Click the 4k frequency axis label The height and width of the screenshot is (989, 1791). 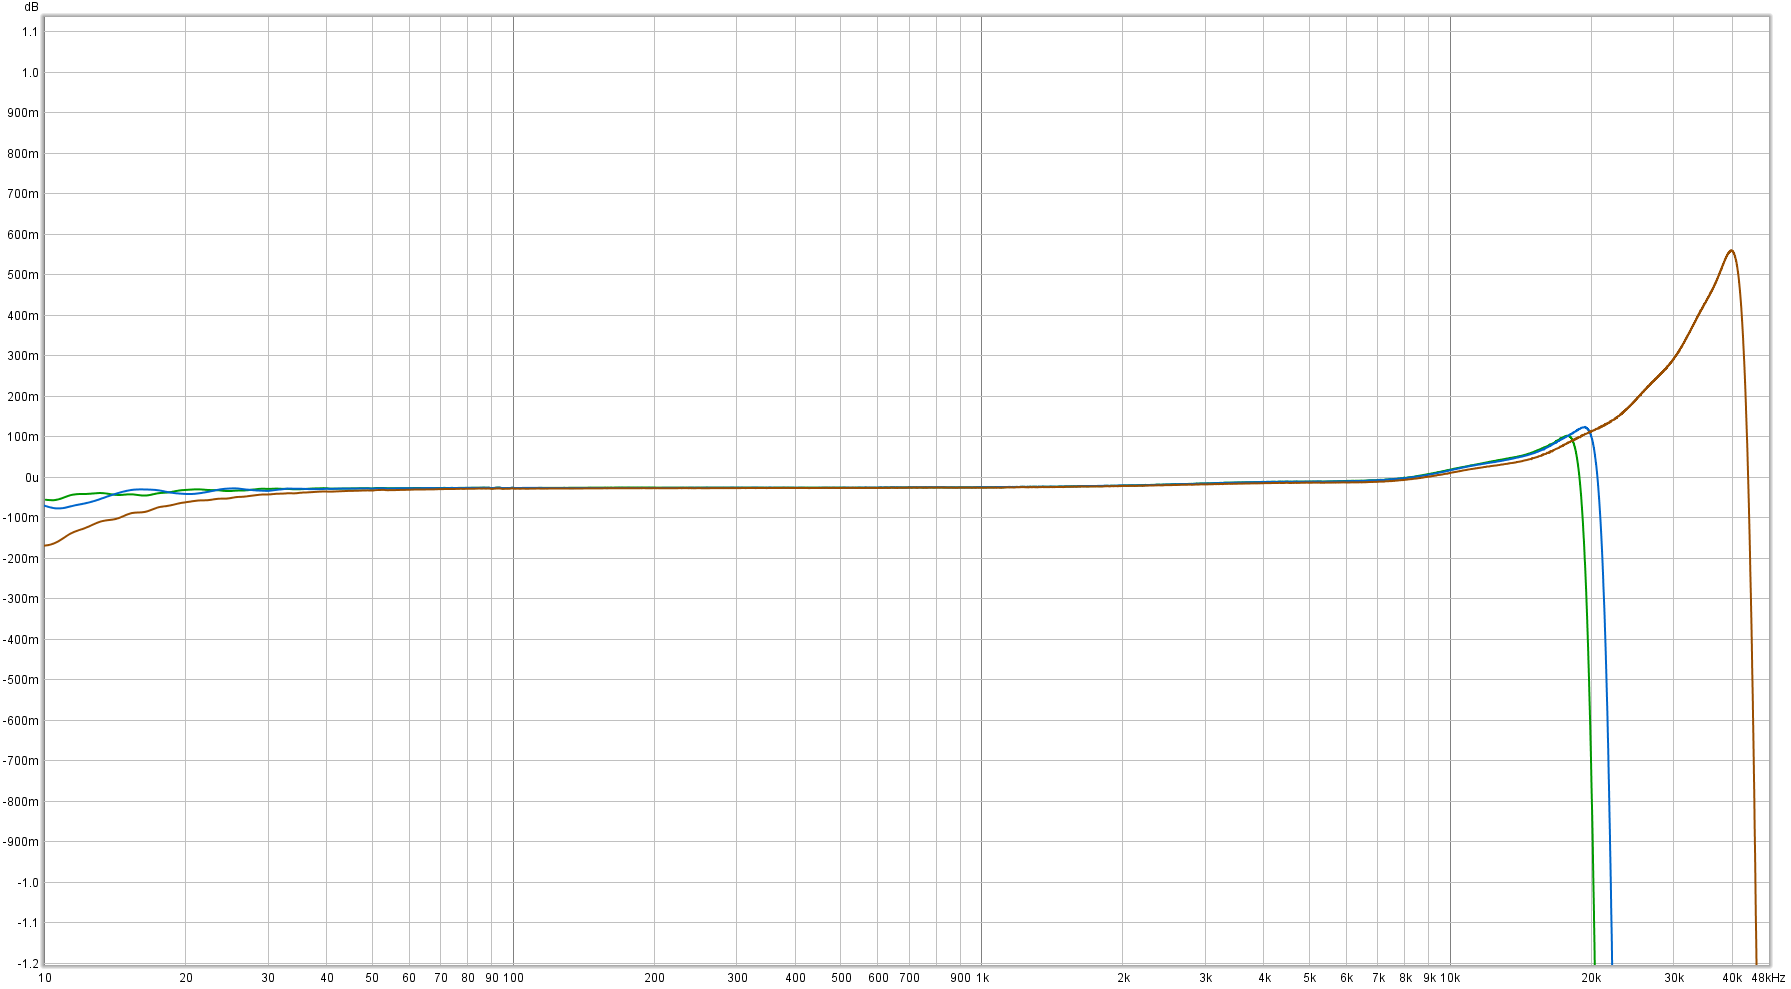(1264, 978)
